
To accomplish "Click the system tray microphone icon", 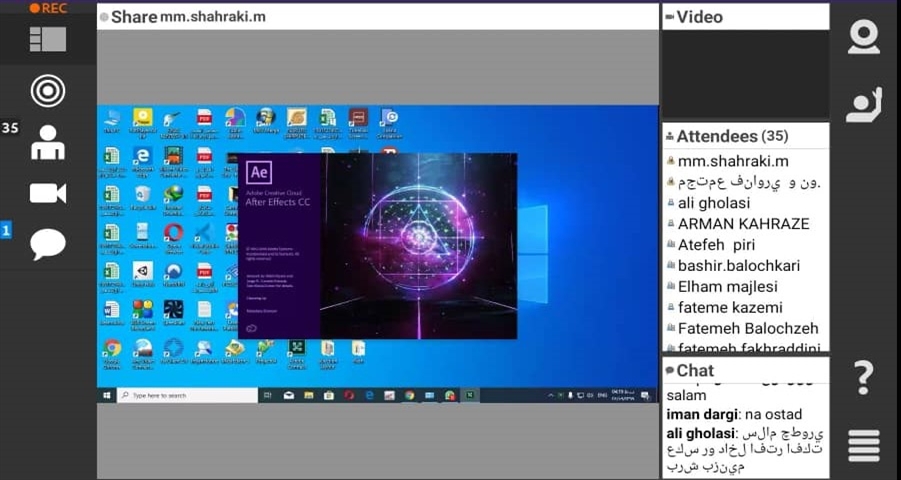I will pyautogui.click(x=571, y=395).
